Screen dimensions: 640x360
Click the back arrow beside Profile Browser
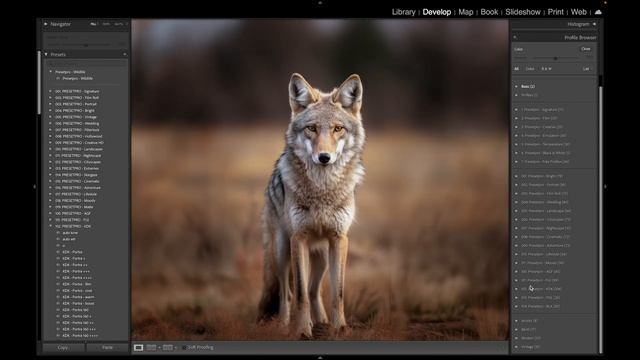515,38
